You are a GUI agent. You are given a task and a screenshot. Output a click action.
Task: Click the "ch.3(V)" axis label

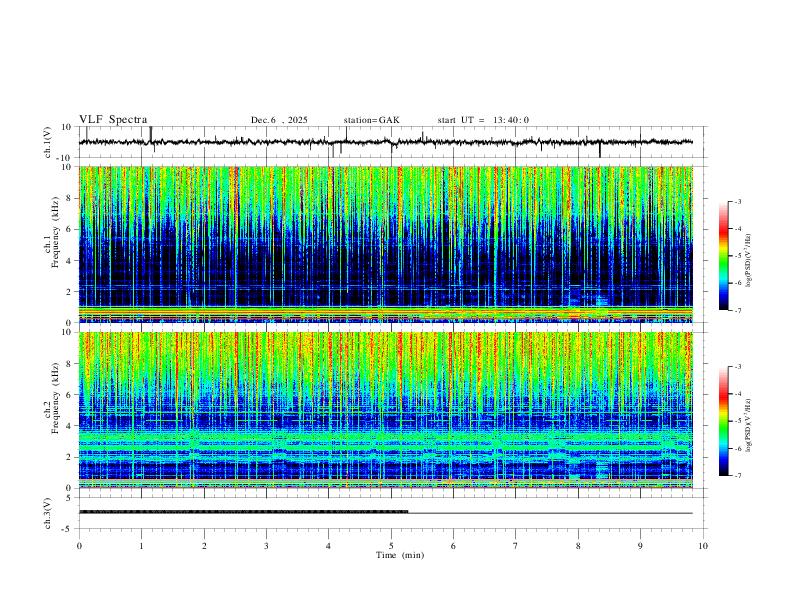pyautogui.click(x=48, y=513)
